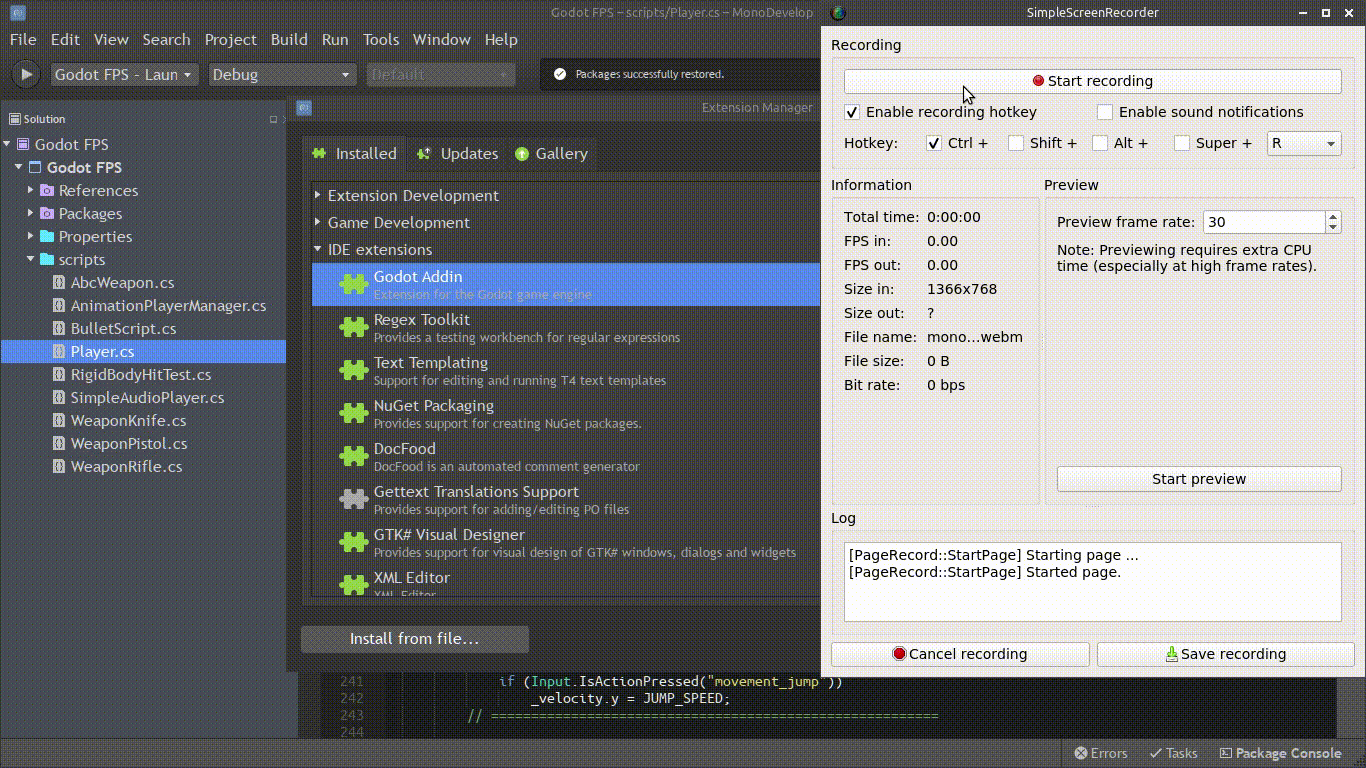
Task: Click the Regex Toolkit puzzle icon
Action: tap(353, 327)
